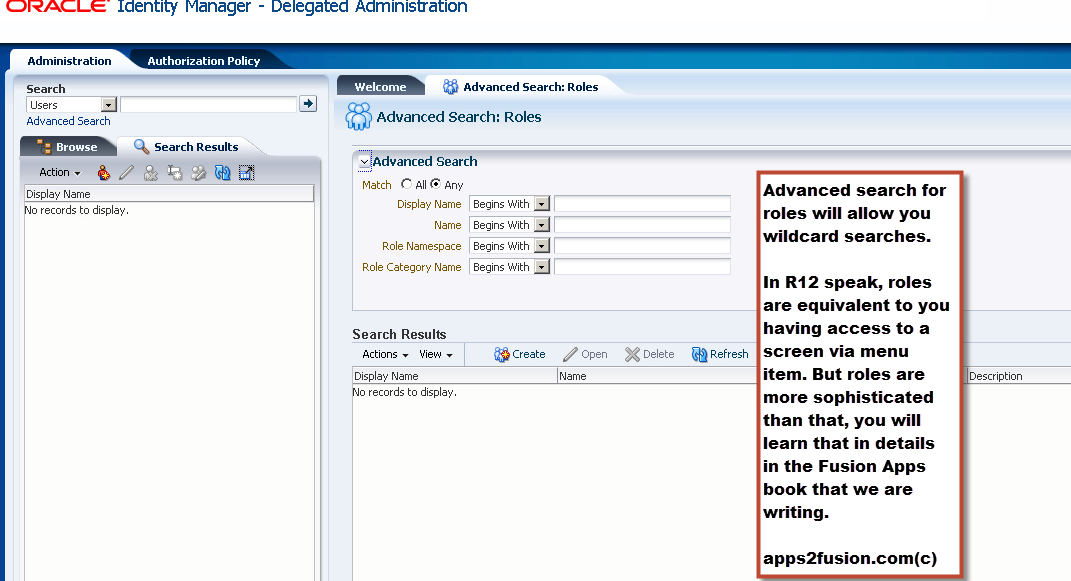Viewport: 1071px width, 581px height.
Task: Click the search go arrow button
Action: tap(308, 104)
